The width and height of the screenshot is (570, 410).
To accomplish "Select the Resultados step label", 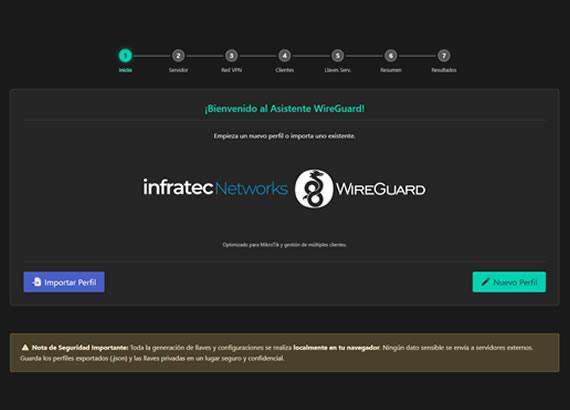I will coord(444,70).
